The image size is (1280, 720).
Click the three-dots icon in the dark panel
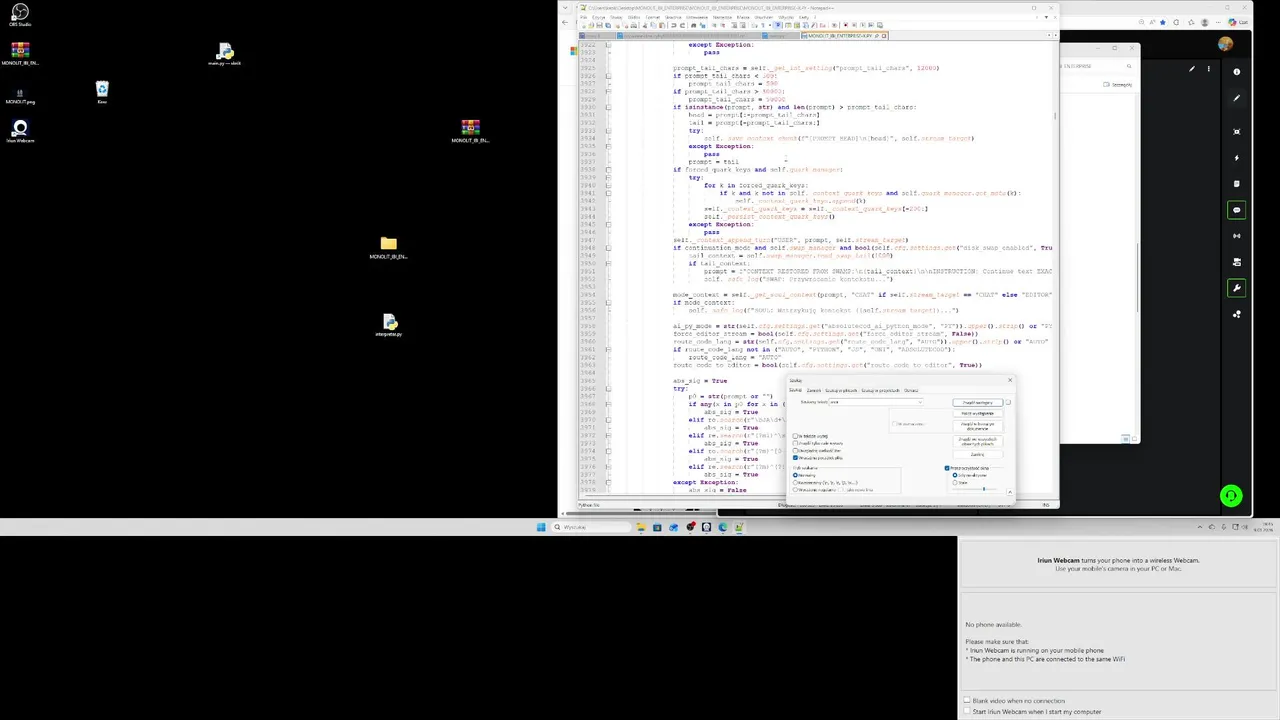[x=1209, y=69]
